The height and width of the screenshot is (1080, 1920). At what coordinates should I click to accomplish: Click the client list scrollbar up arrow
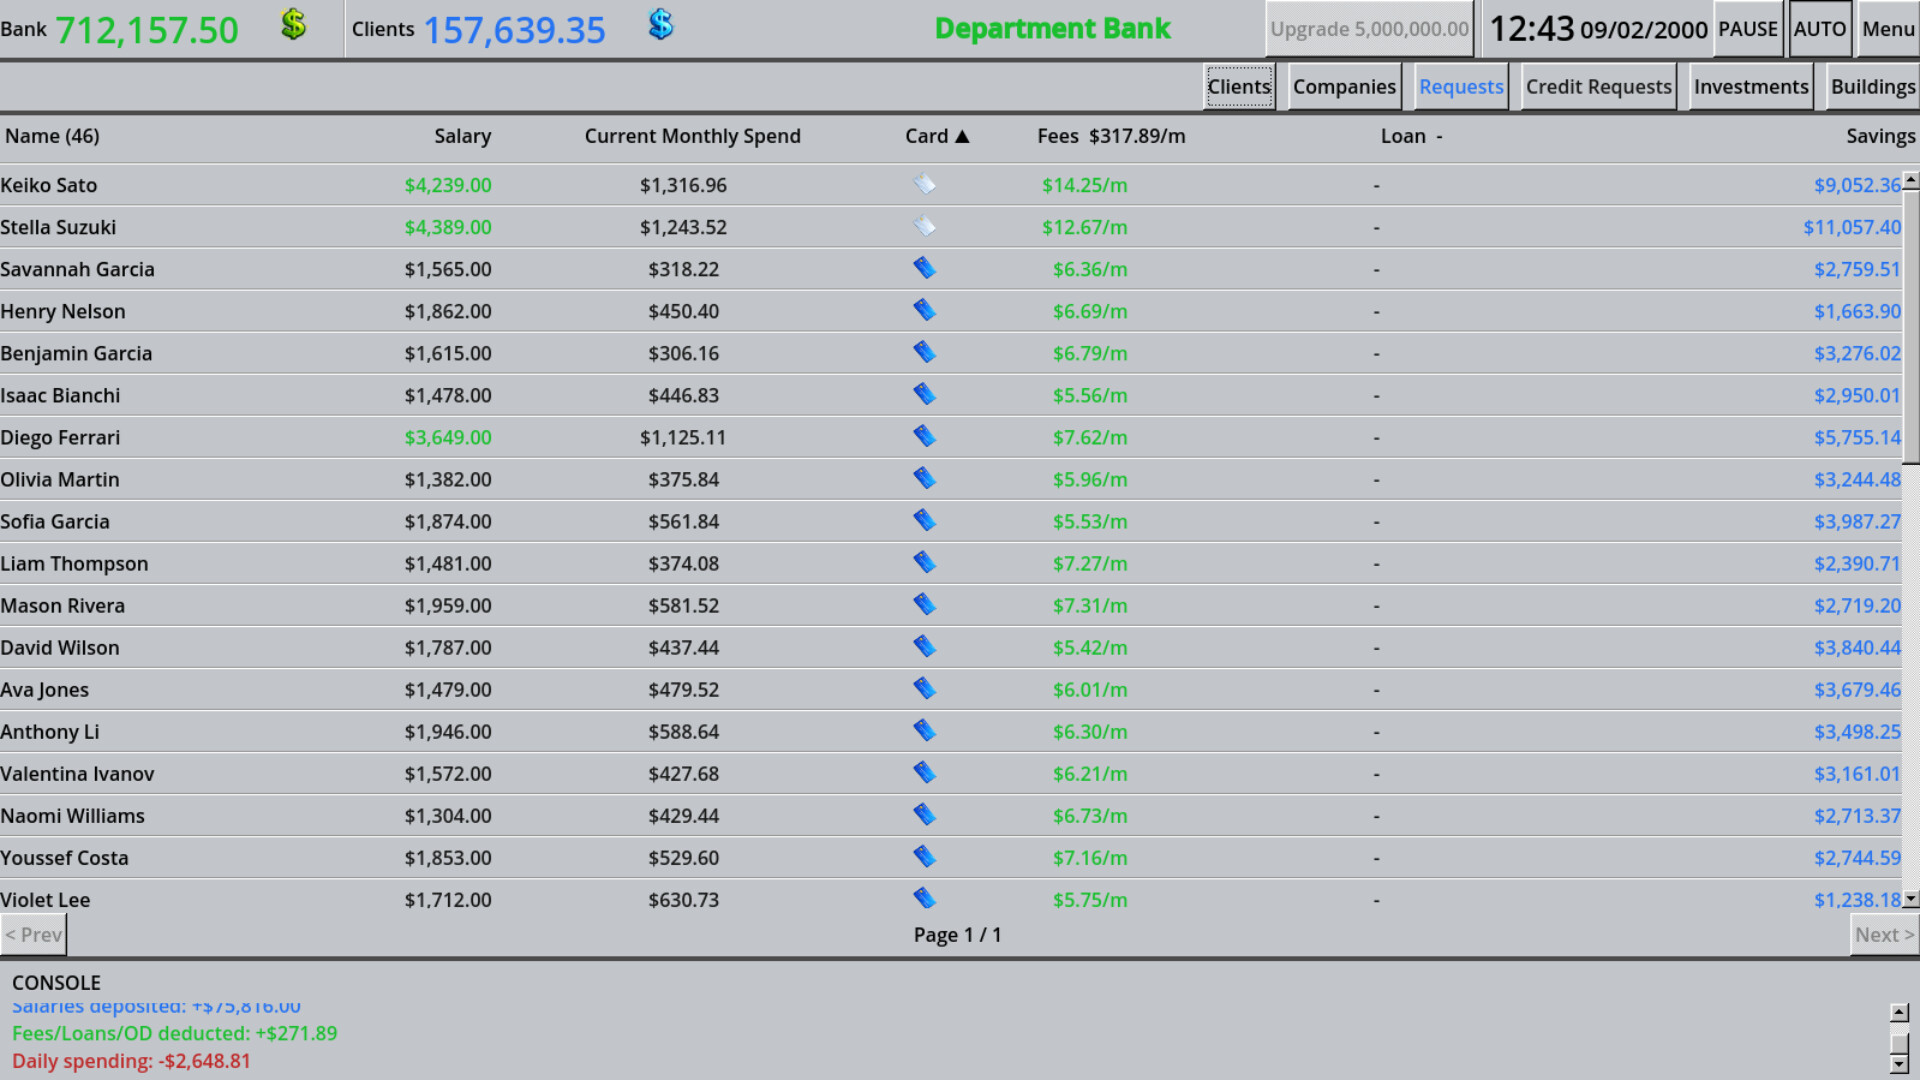pyautogui.click(x=1911, y=181)
